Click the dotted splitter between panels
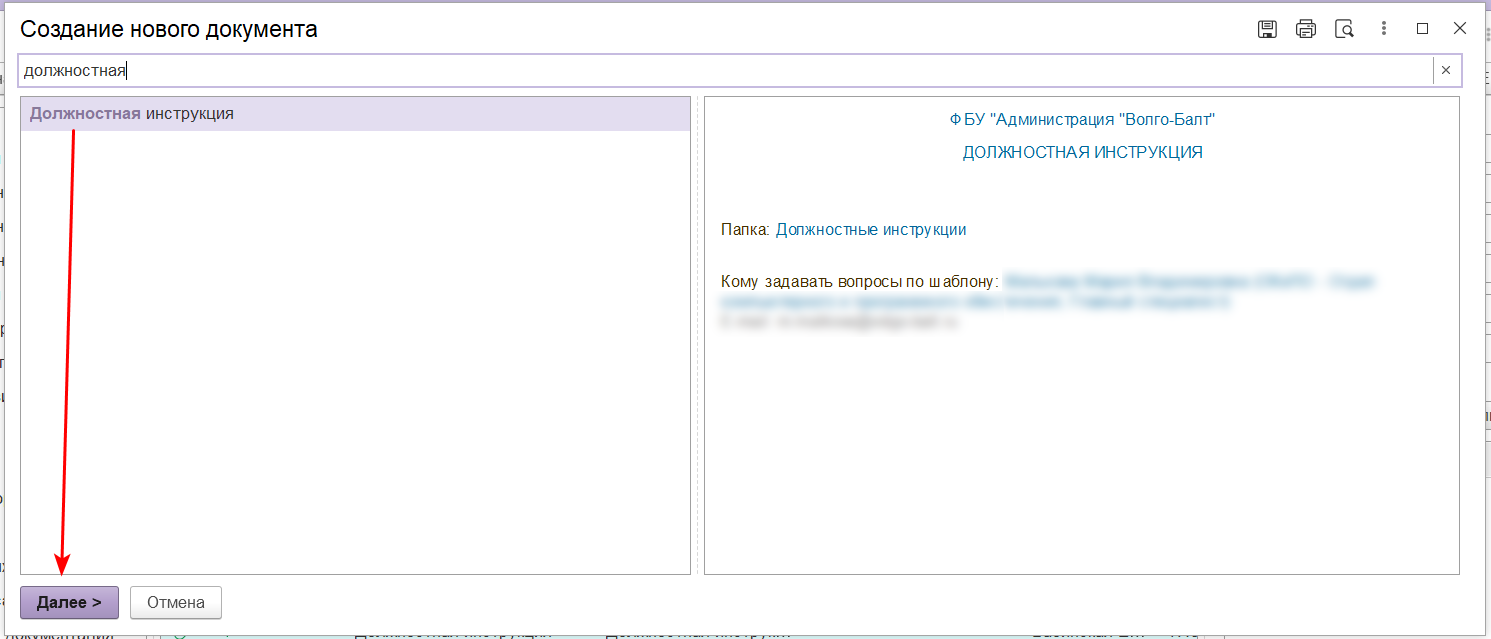1491x639 pixels. (697, 335)
